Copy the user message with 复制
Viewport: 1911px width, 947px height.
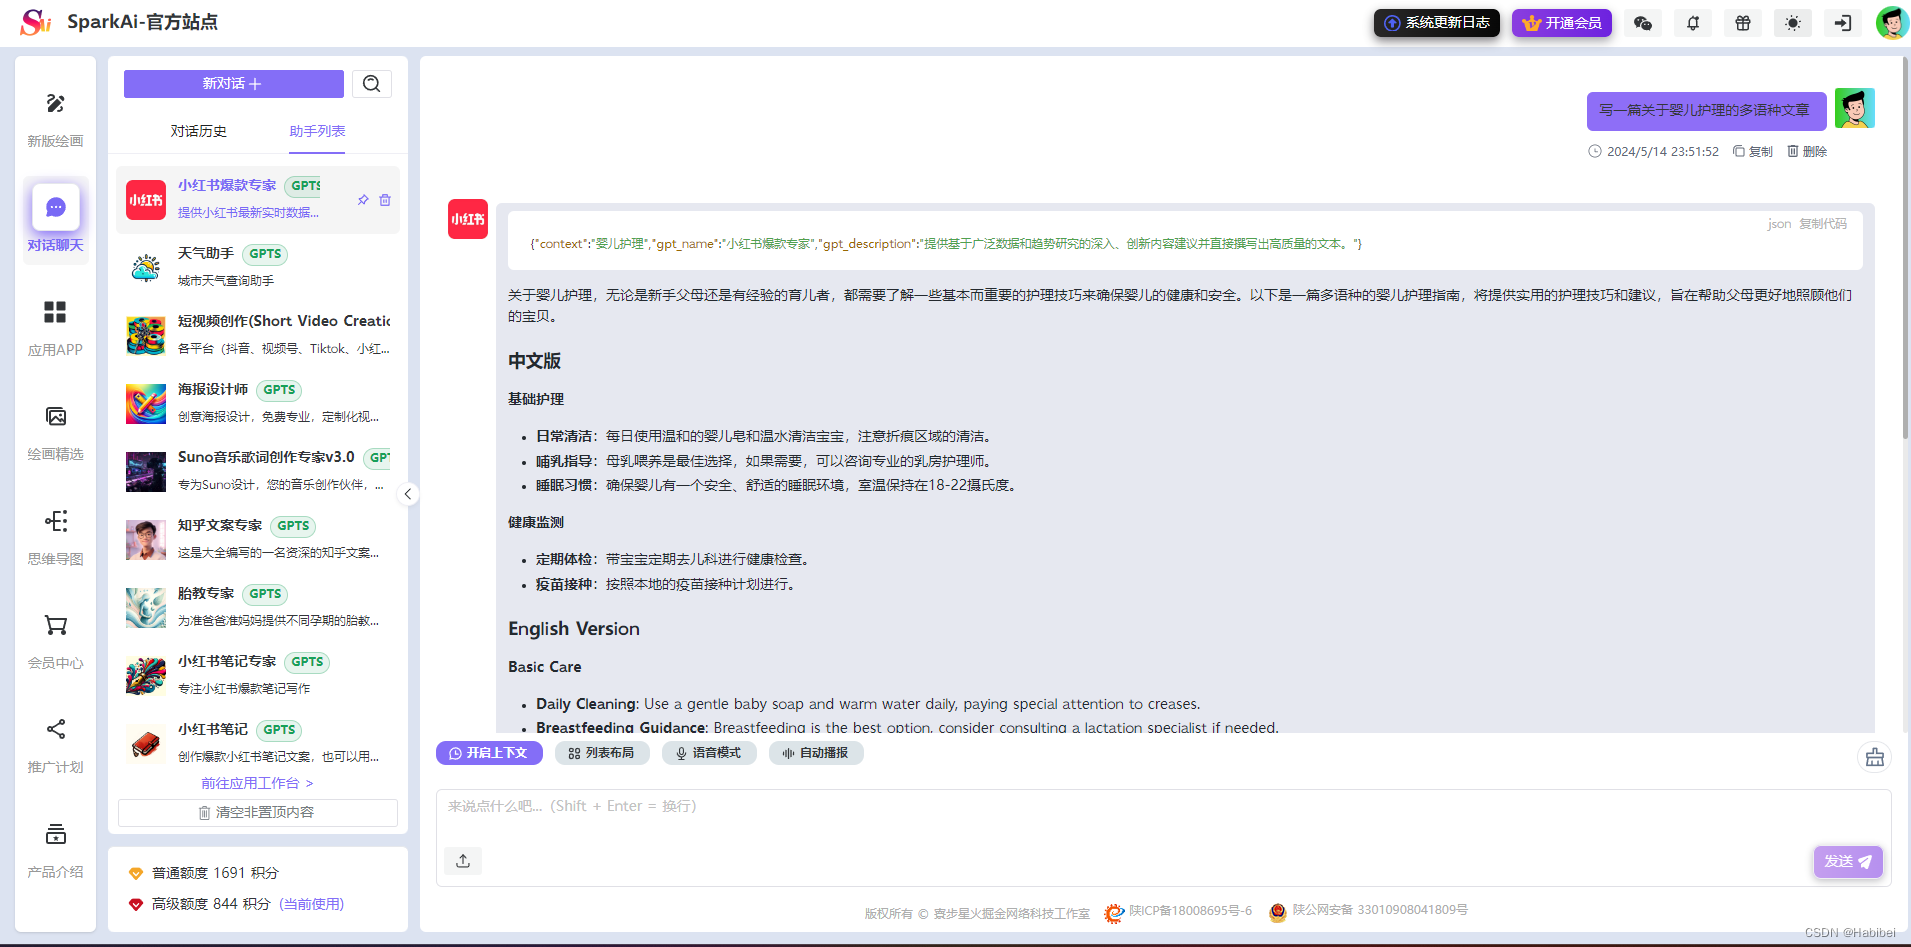pos(1753,151)
